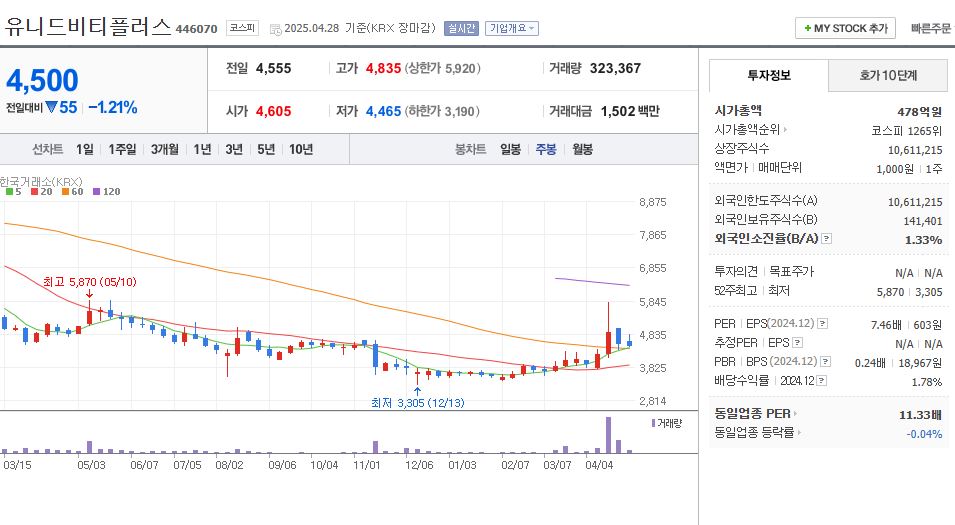Click the -0.04% same-sector change value

924,434
